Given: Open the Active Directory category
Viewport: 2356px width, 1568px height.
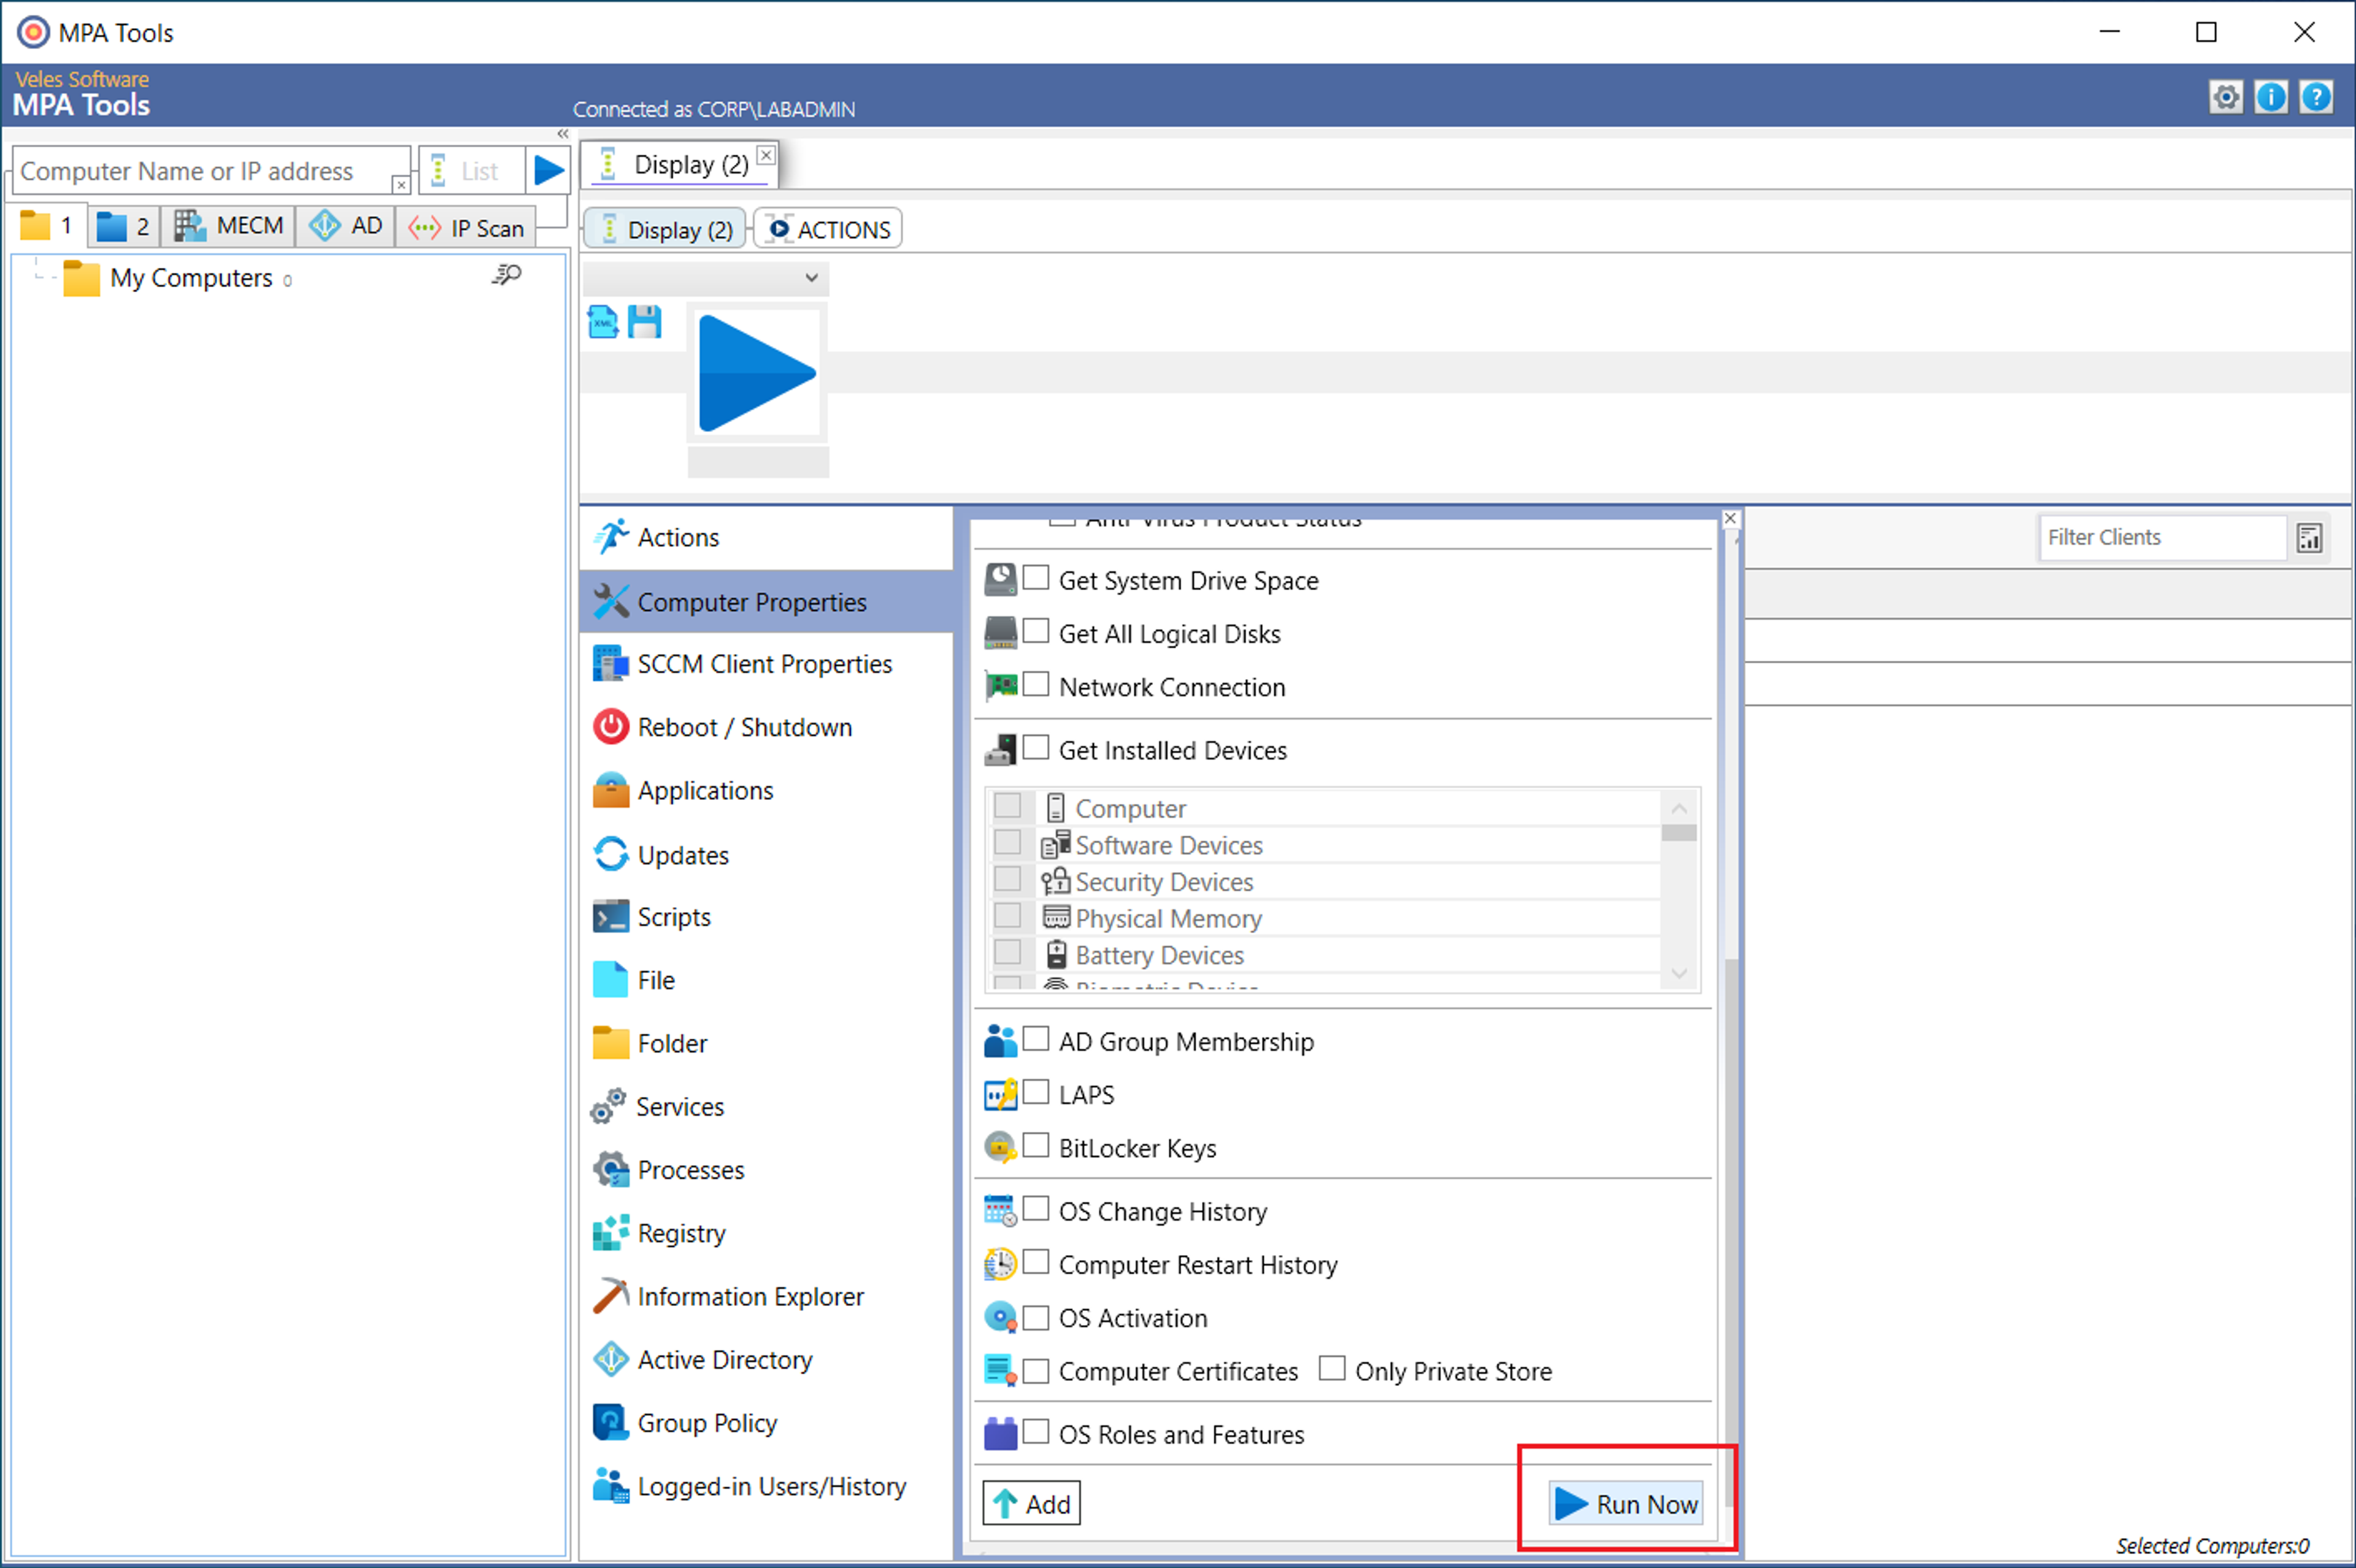Looking at the screenshot, I should (766, 1360).
